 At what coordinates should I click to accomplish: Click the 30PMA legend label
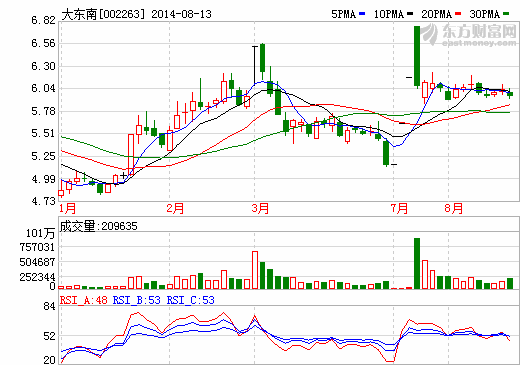point(485,14)
